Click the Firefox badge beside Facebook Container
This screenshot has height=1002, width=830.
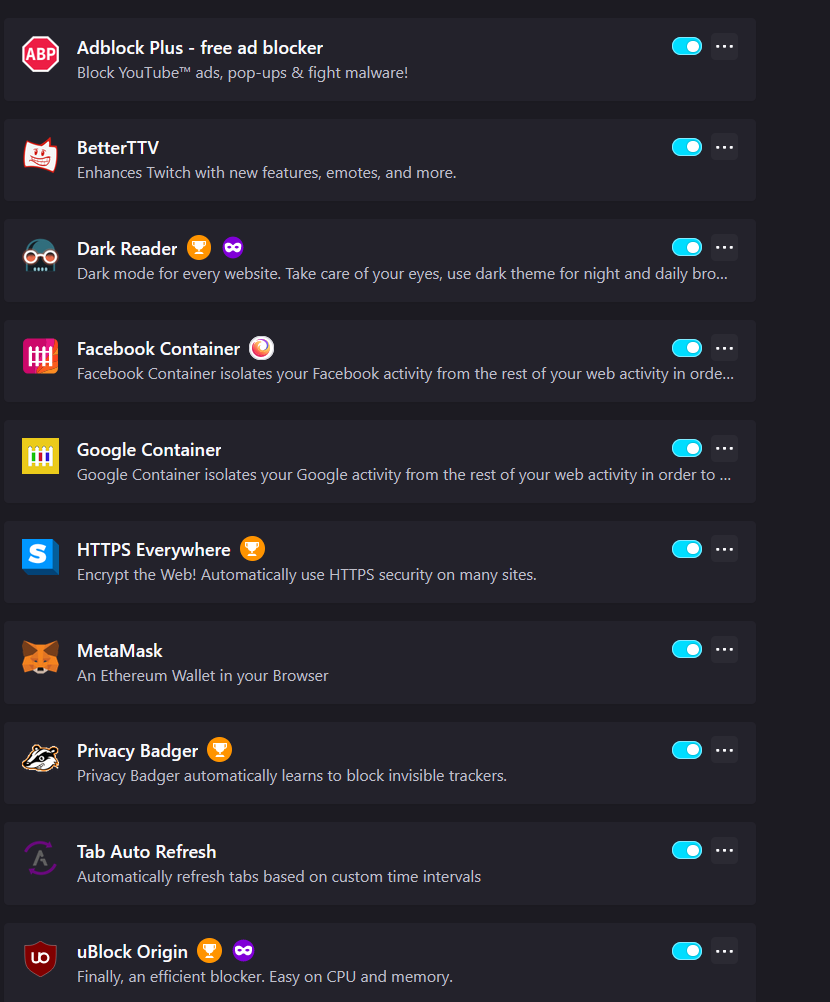[261, 348]
